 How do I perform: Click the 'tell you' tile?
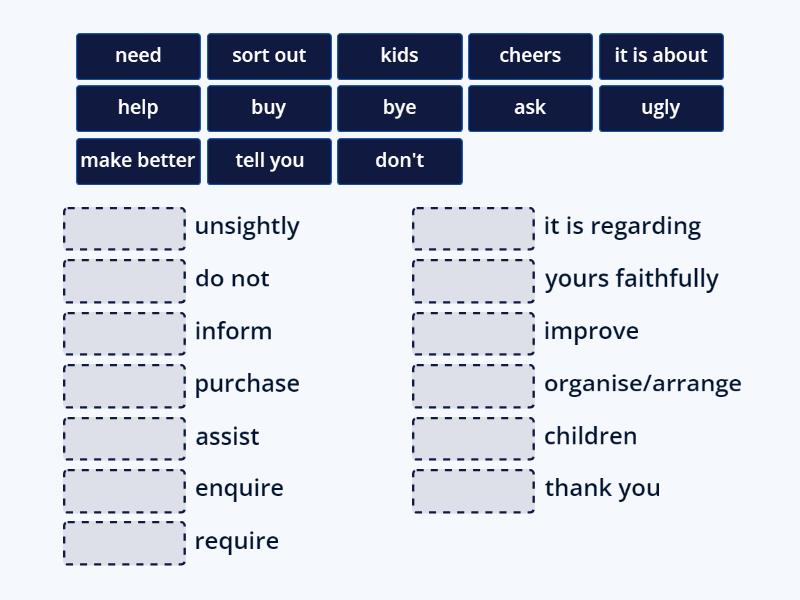(x=269, y=161)
